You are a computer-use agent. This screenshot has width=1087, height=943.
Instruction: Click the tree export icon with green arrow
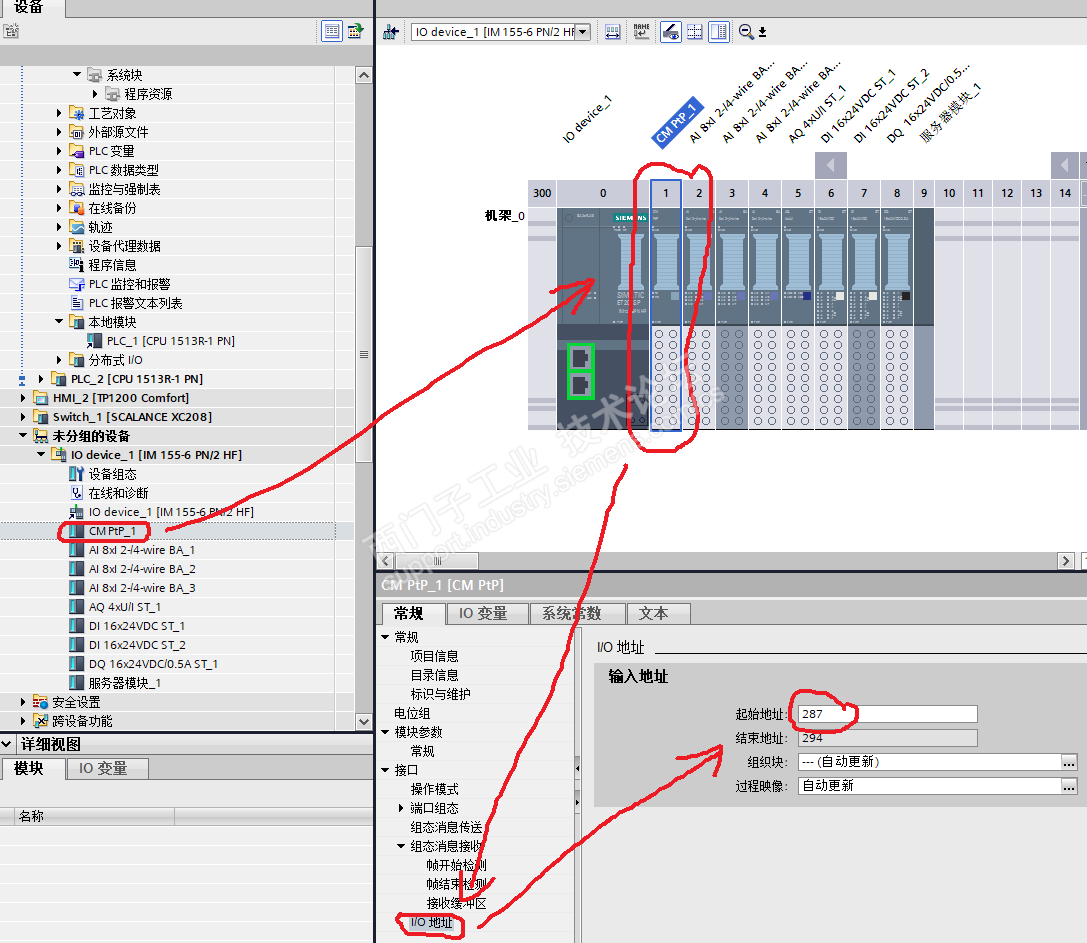point(356,31)
